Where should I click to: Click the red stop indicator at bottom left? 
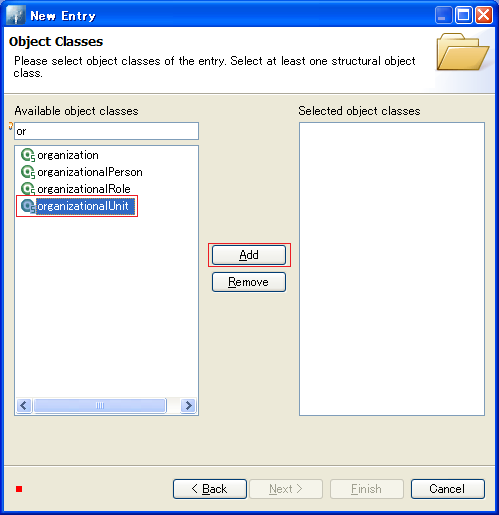pos(19,489)
